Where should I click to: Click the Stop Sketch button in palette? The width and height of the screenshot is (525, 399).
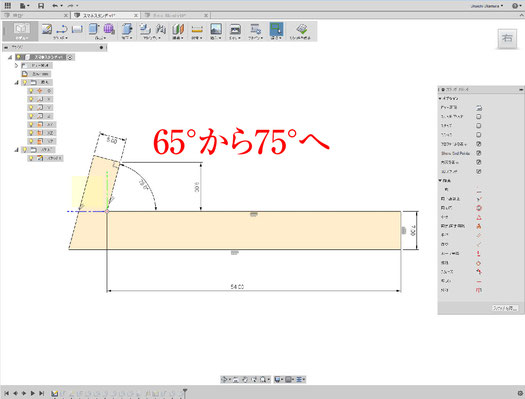(x=505, y=308)
